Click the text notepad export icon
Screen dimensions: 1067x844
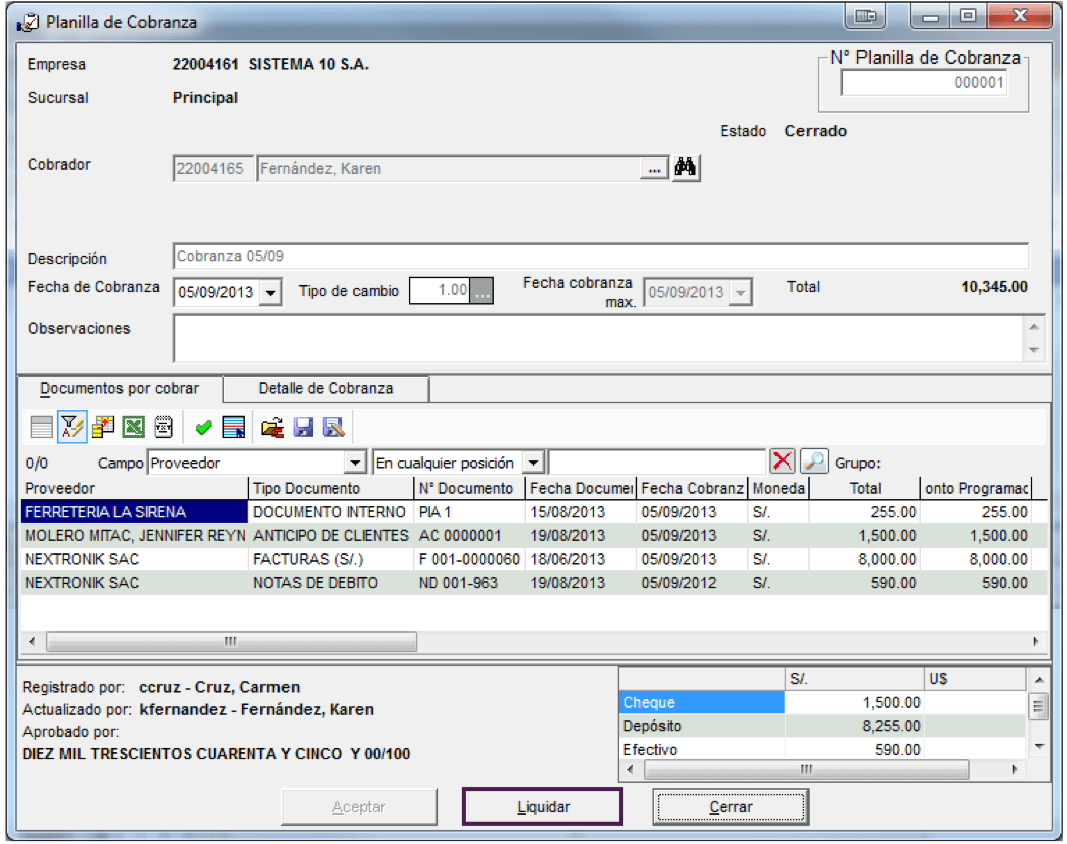tap(163, 427)
